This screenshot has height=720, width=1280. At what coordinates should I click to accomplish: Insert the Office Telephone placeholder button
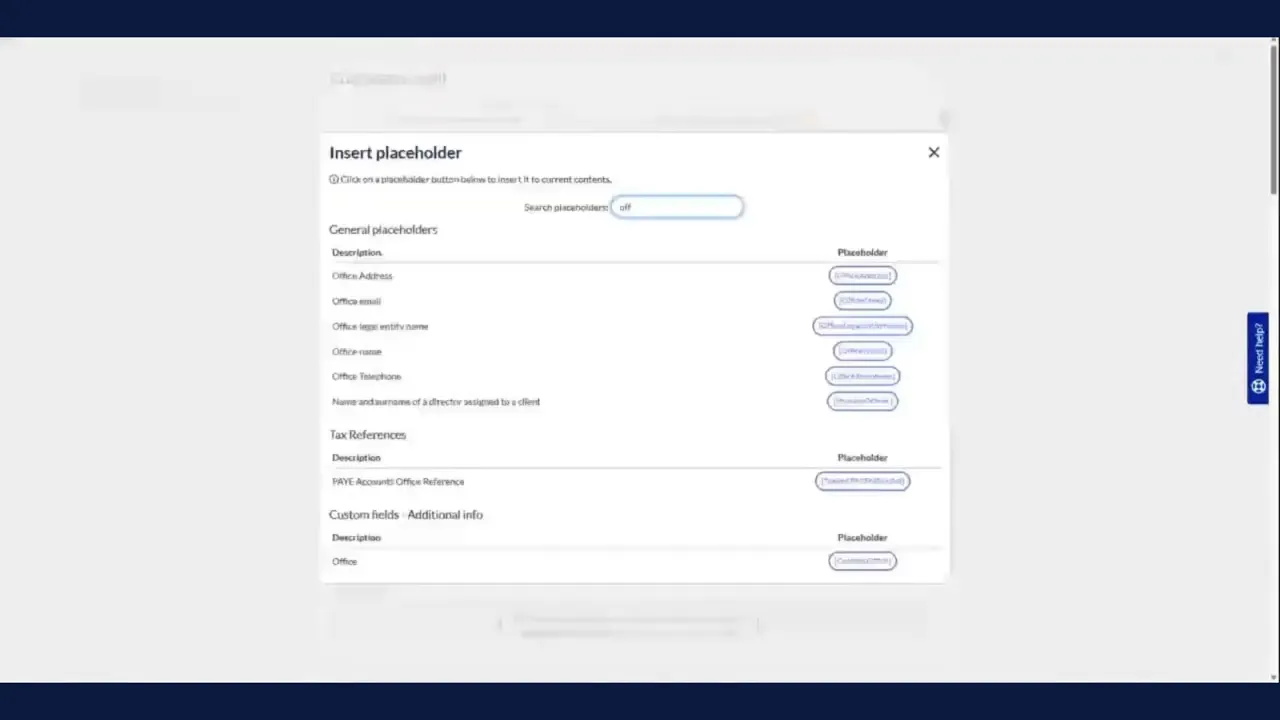click(862, 376)
